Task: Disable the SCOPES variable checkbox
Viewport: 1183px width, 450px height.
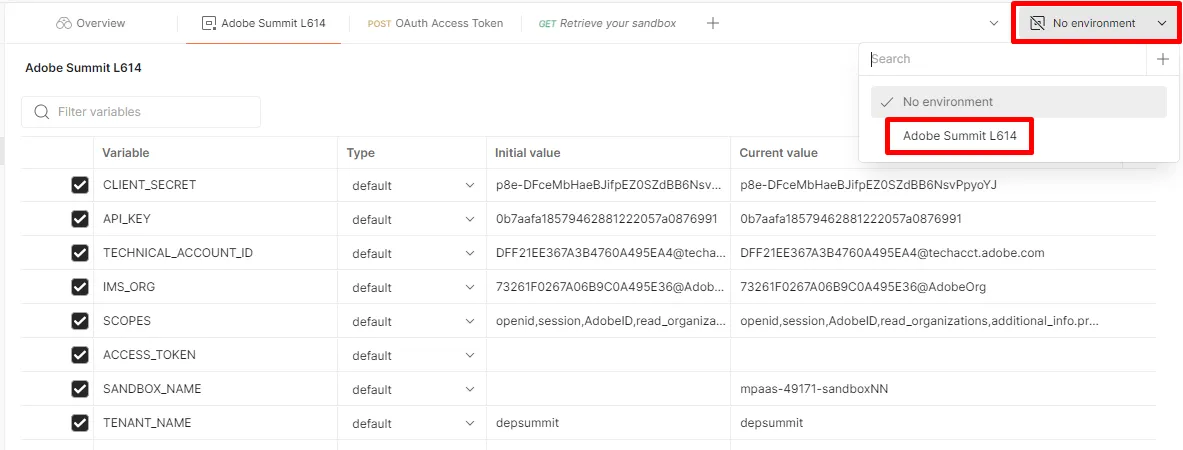Action: tap(79, 321)
